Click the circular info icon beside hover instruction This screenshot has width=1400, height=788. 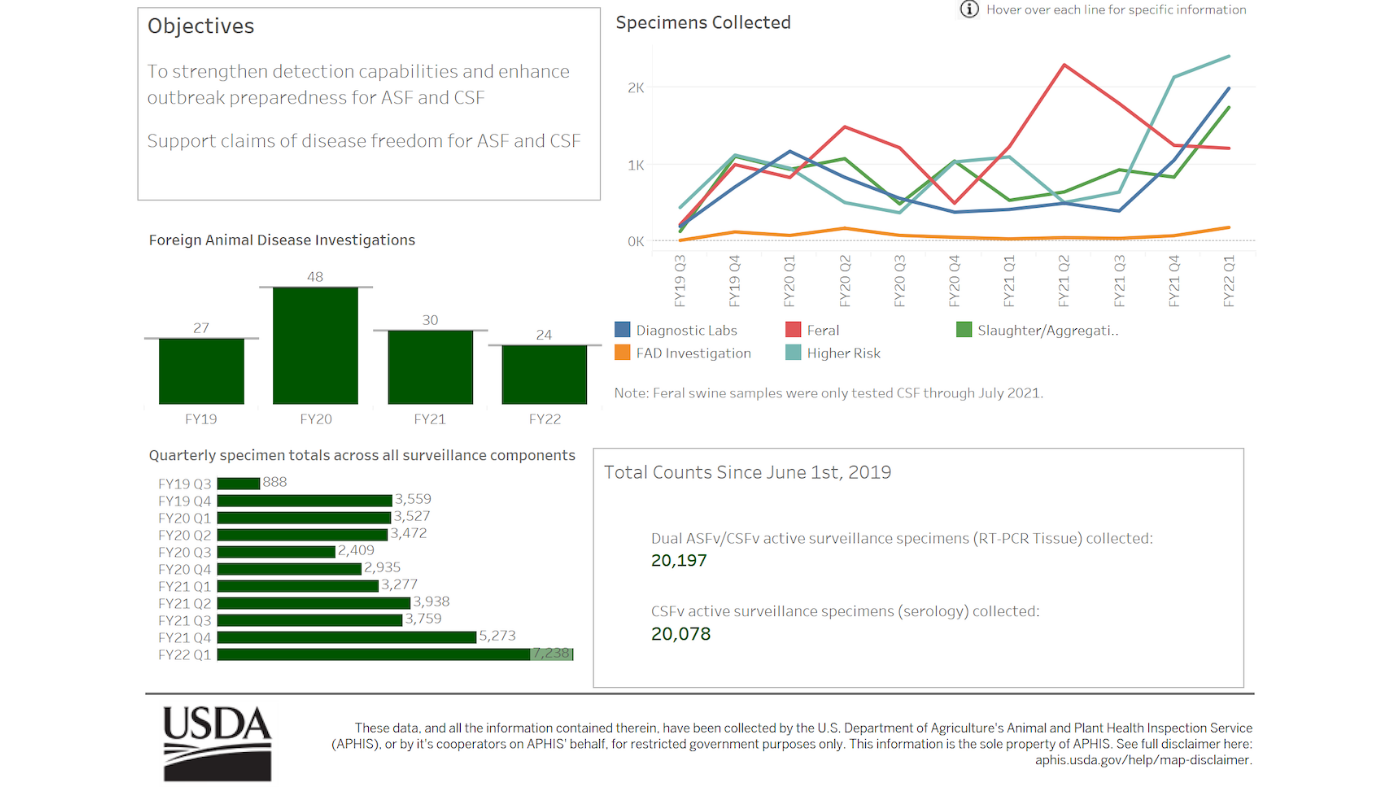tap(967, 9)
